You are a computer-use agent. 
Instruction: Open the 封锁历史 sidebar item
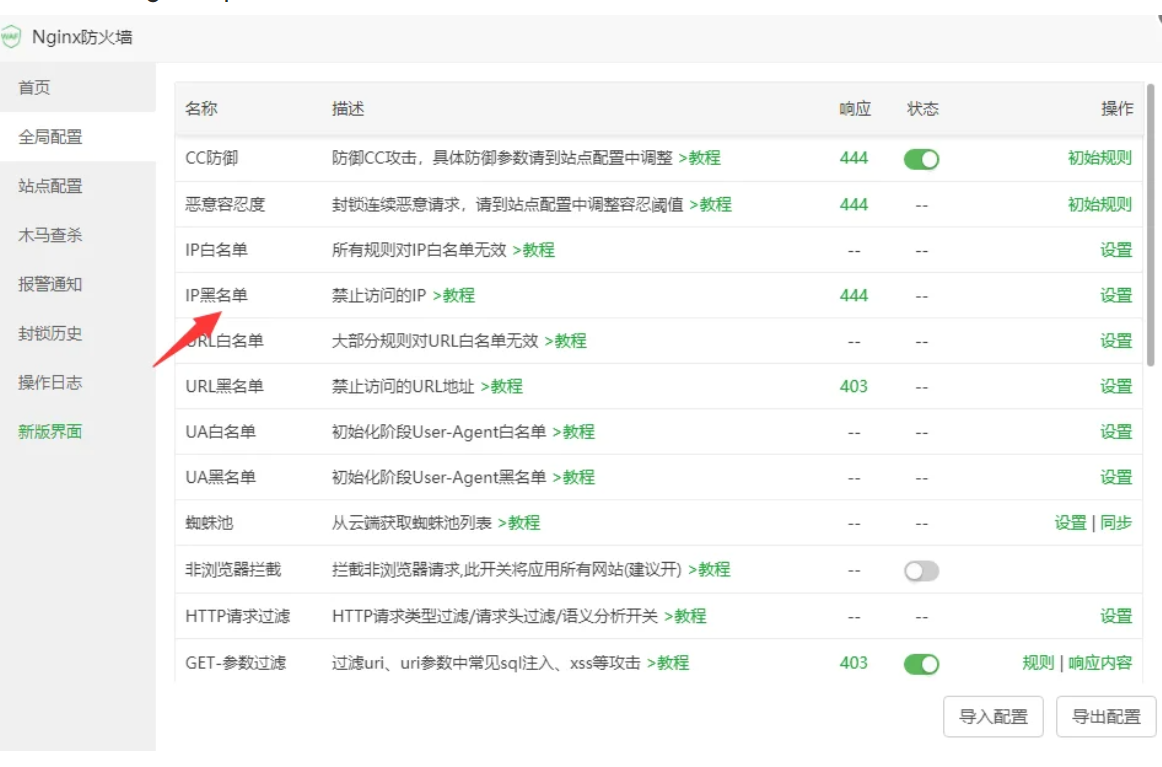click(x=50, y=333)
